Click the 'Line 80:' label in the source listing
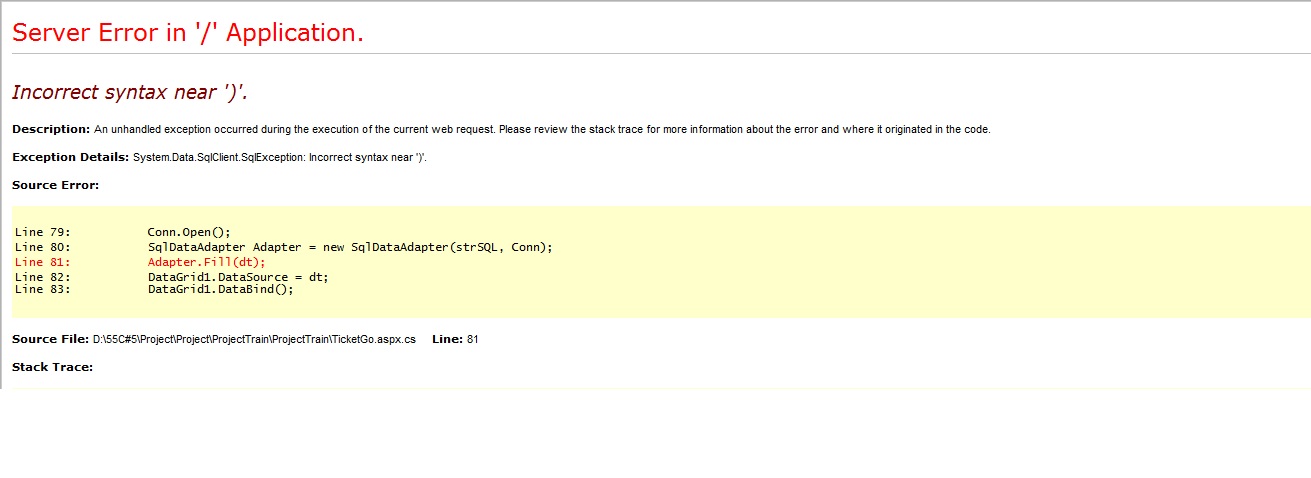The height and width of the screenshot is (478, 1311). coord(42,247)
